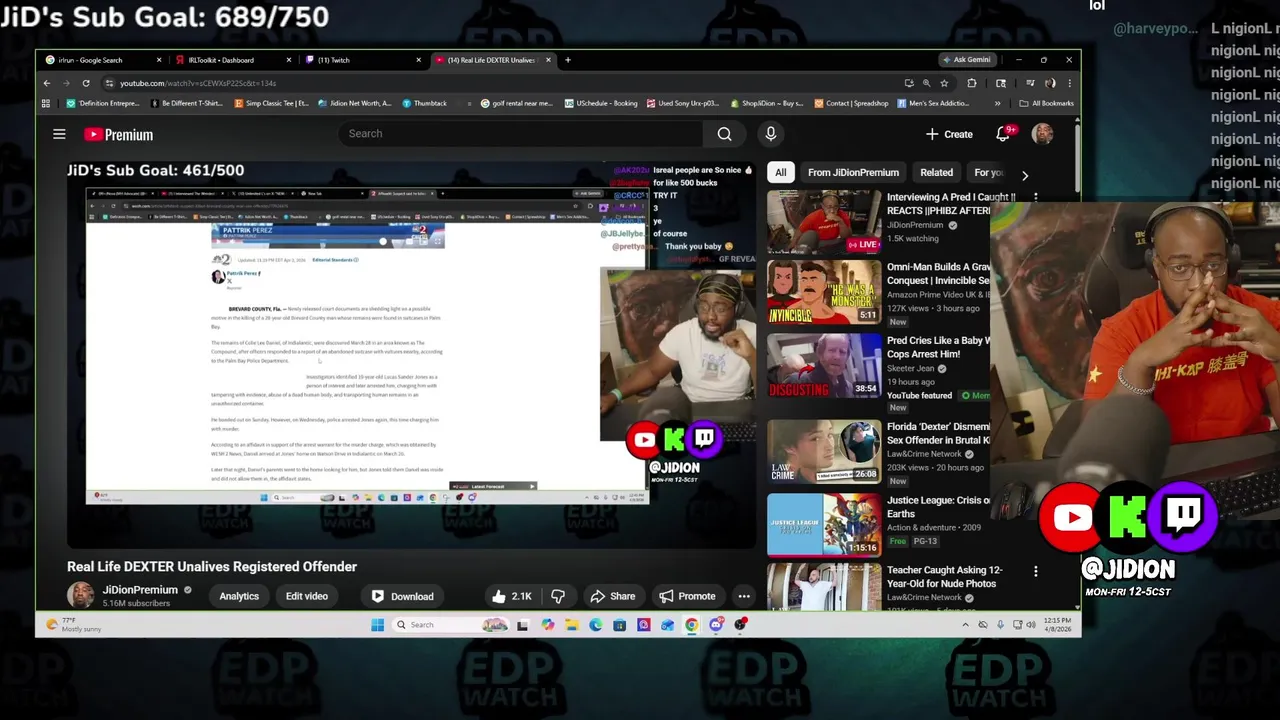Open the YouTube account avatar menu
Screen dimensions: 1280x720
[x=1042, y=134]
